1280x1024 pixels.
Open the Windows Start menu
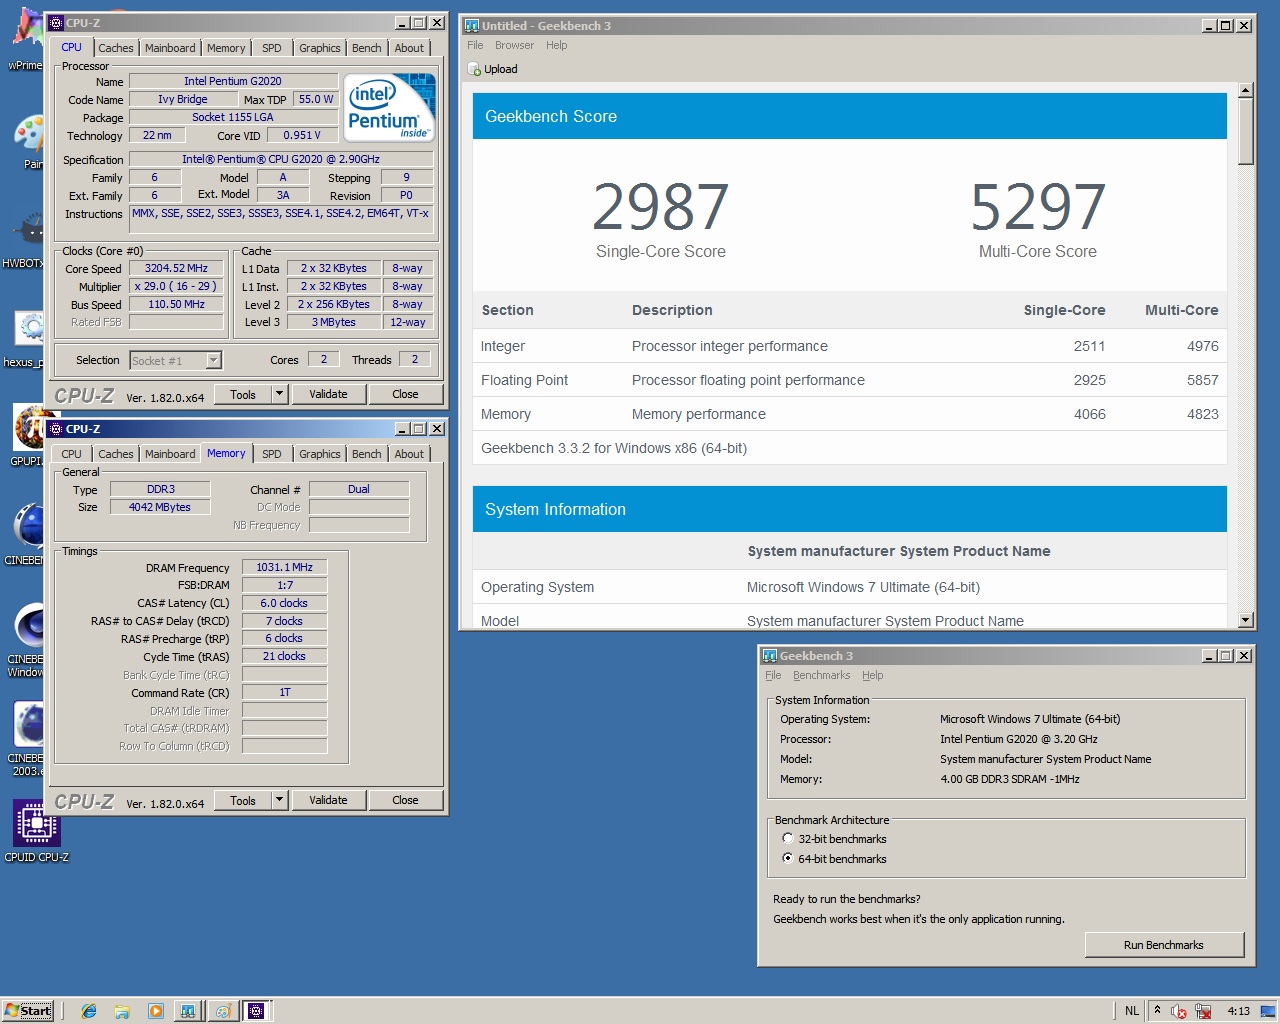point(28,1010)
